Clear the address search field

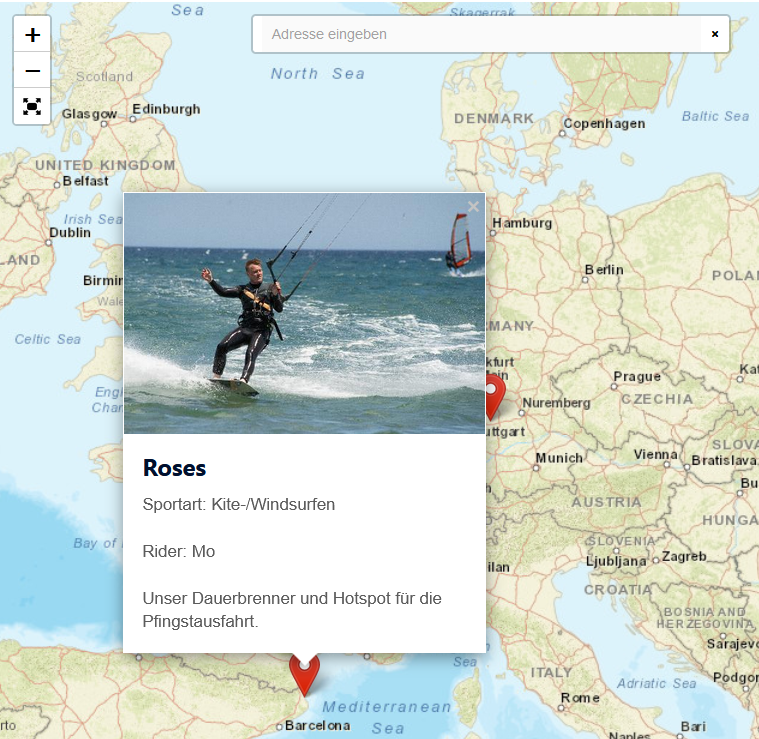coord(714,34)
